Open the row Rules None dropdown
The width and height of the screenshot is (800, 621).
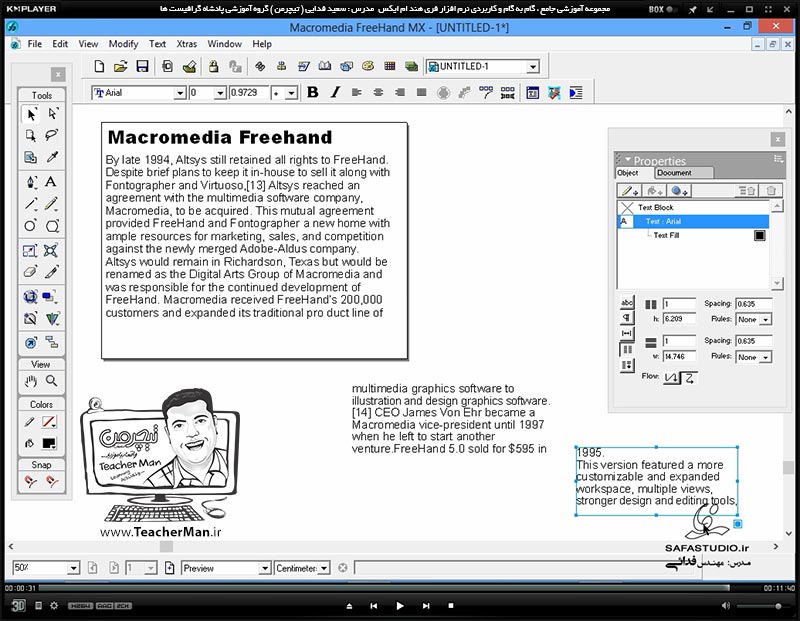click(x=754, y=357)
